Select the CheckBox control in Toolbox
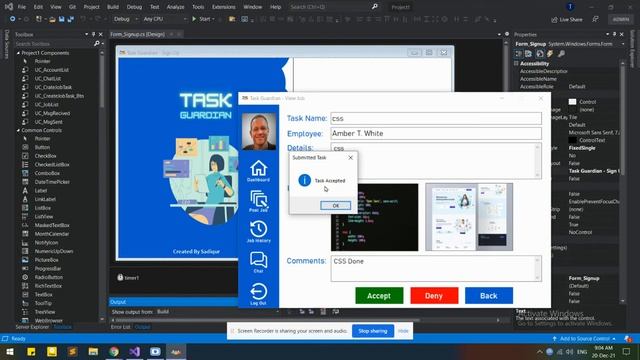The image size is (640, 360). 45,156
